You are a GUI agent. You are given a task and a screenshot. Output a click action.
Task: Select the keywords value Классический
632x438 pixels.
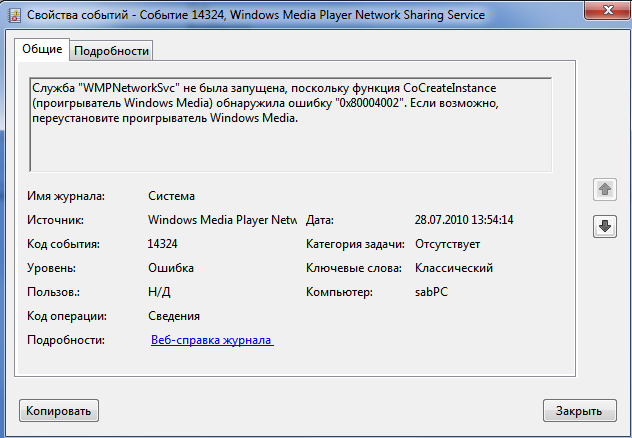tap(454, 268)
